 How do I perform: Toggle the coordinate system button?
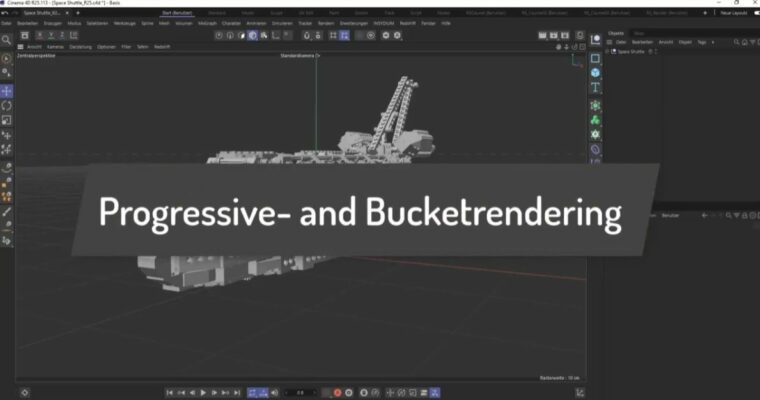click(74, 35)
